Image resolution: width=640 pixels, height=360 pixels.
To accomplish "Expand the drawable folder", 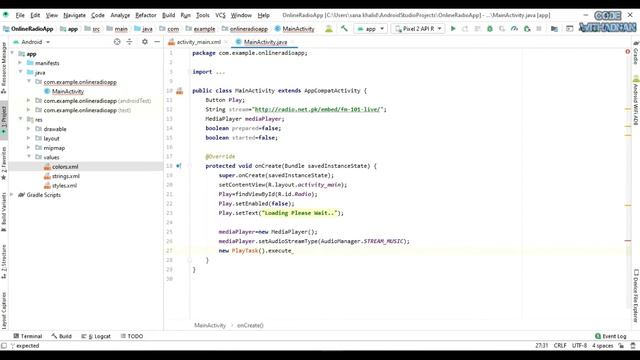I will (x=29, y=129).
